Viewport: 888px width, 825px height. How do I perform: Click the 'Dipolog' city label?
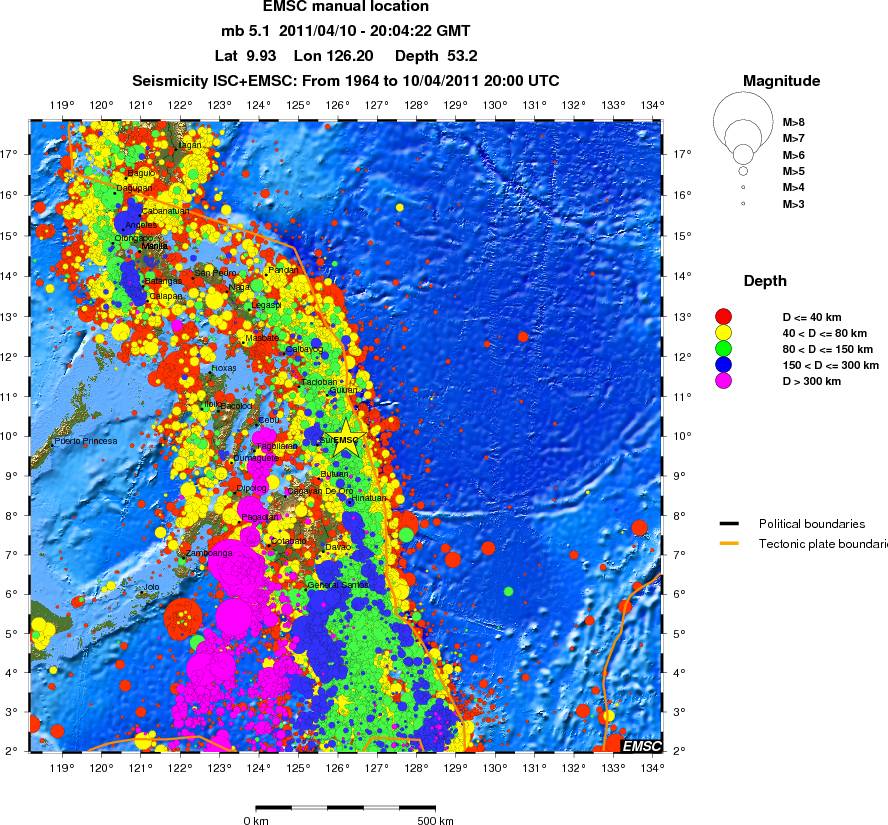251,488
